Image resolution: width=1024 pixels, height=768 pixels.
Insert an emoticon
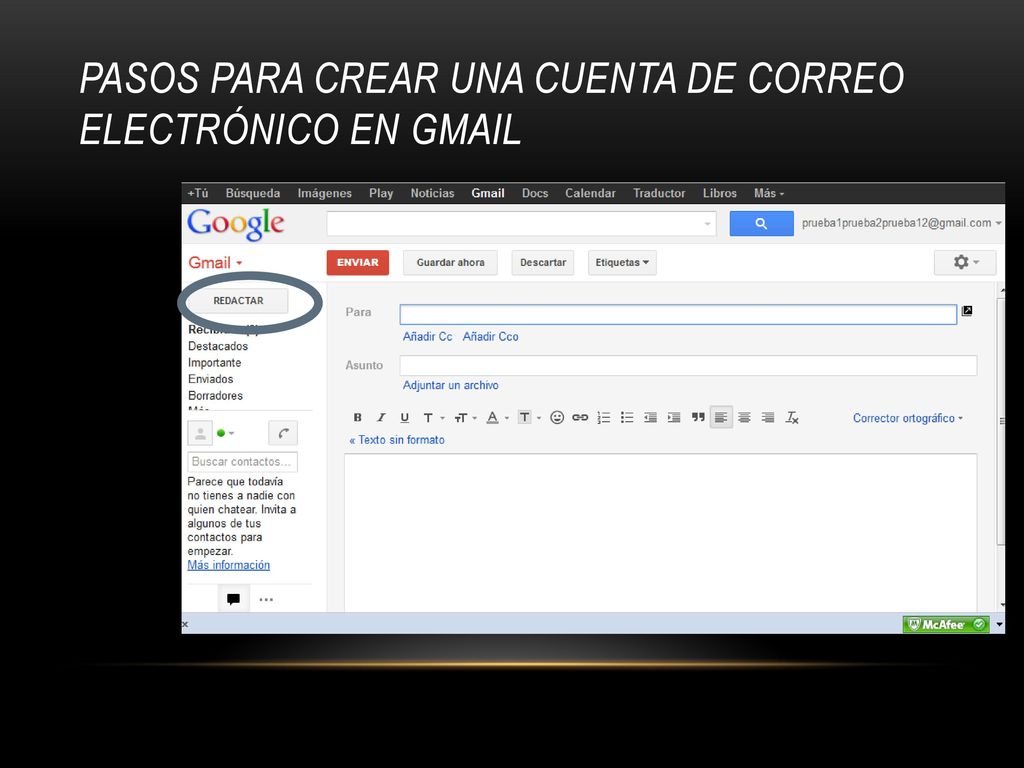(556, 417)
